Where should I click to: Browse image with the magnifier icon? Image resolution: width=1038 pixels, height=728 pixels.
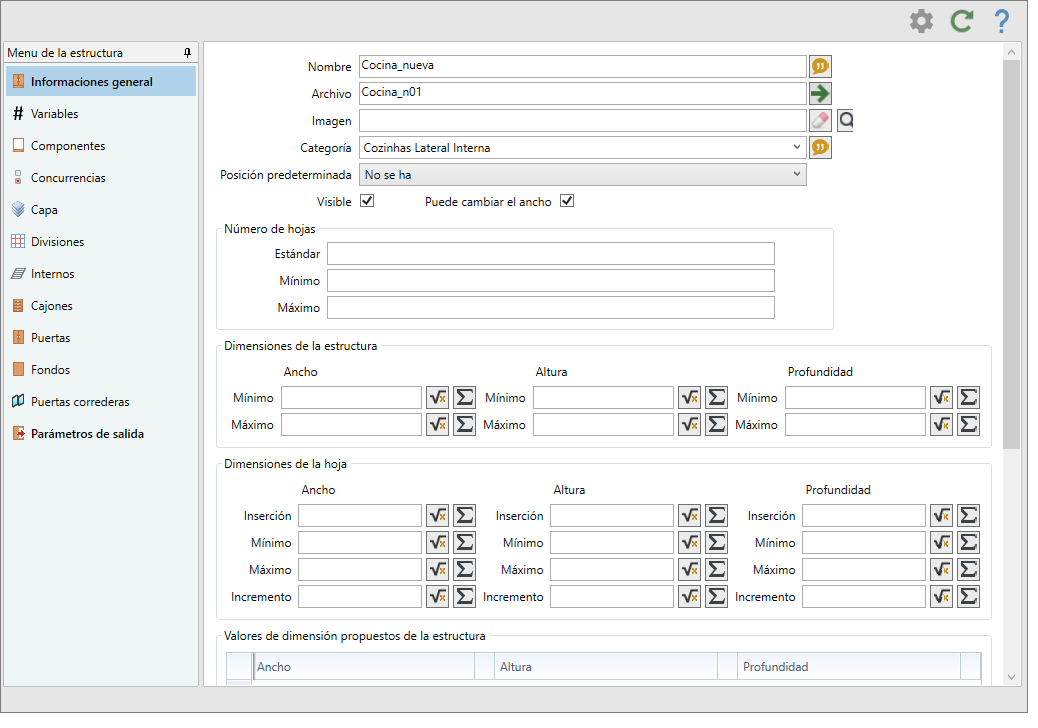(845, 120)
